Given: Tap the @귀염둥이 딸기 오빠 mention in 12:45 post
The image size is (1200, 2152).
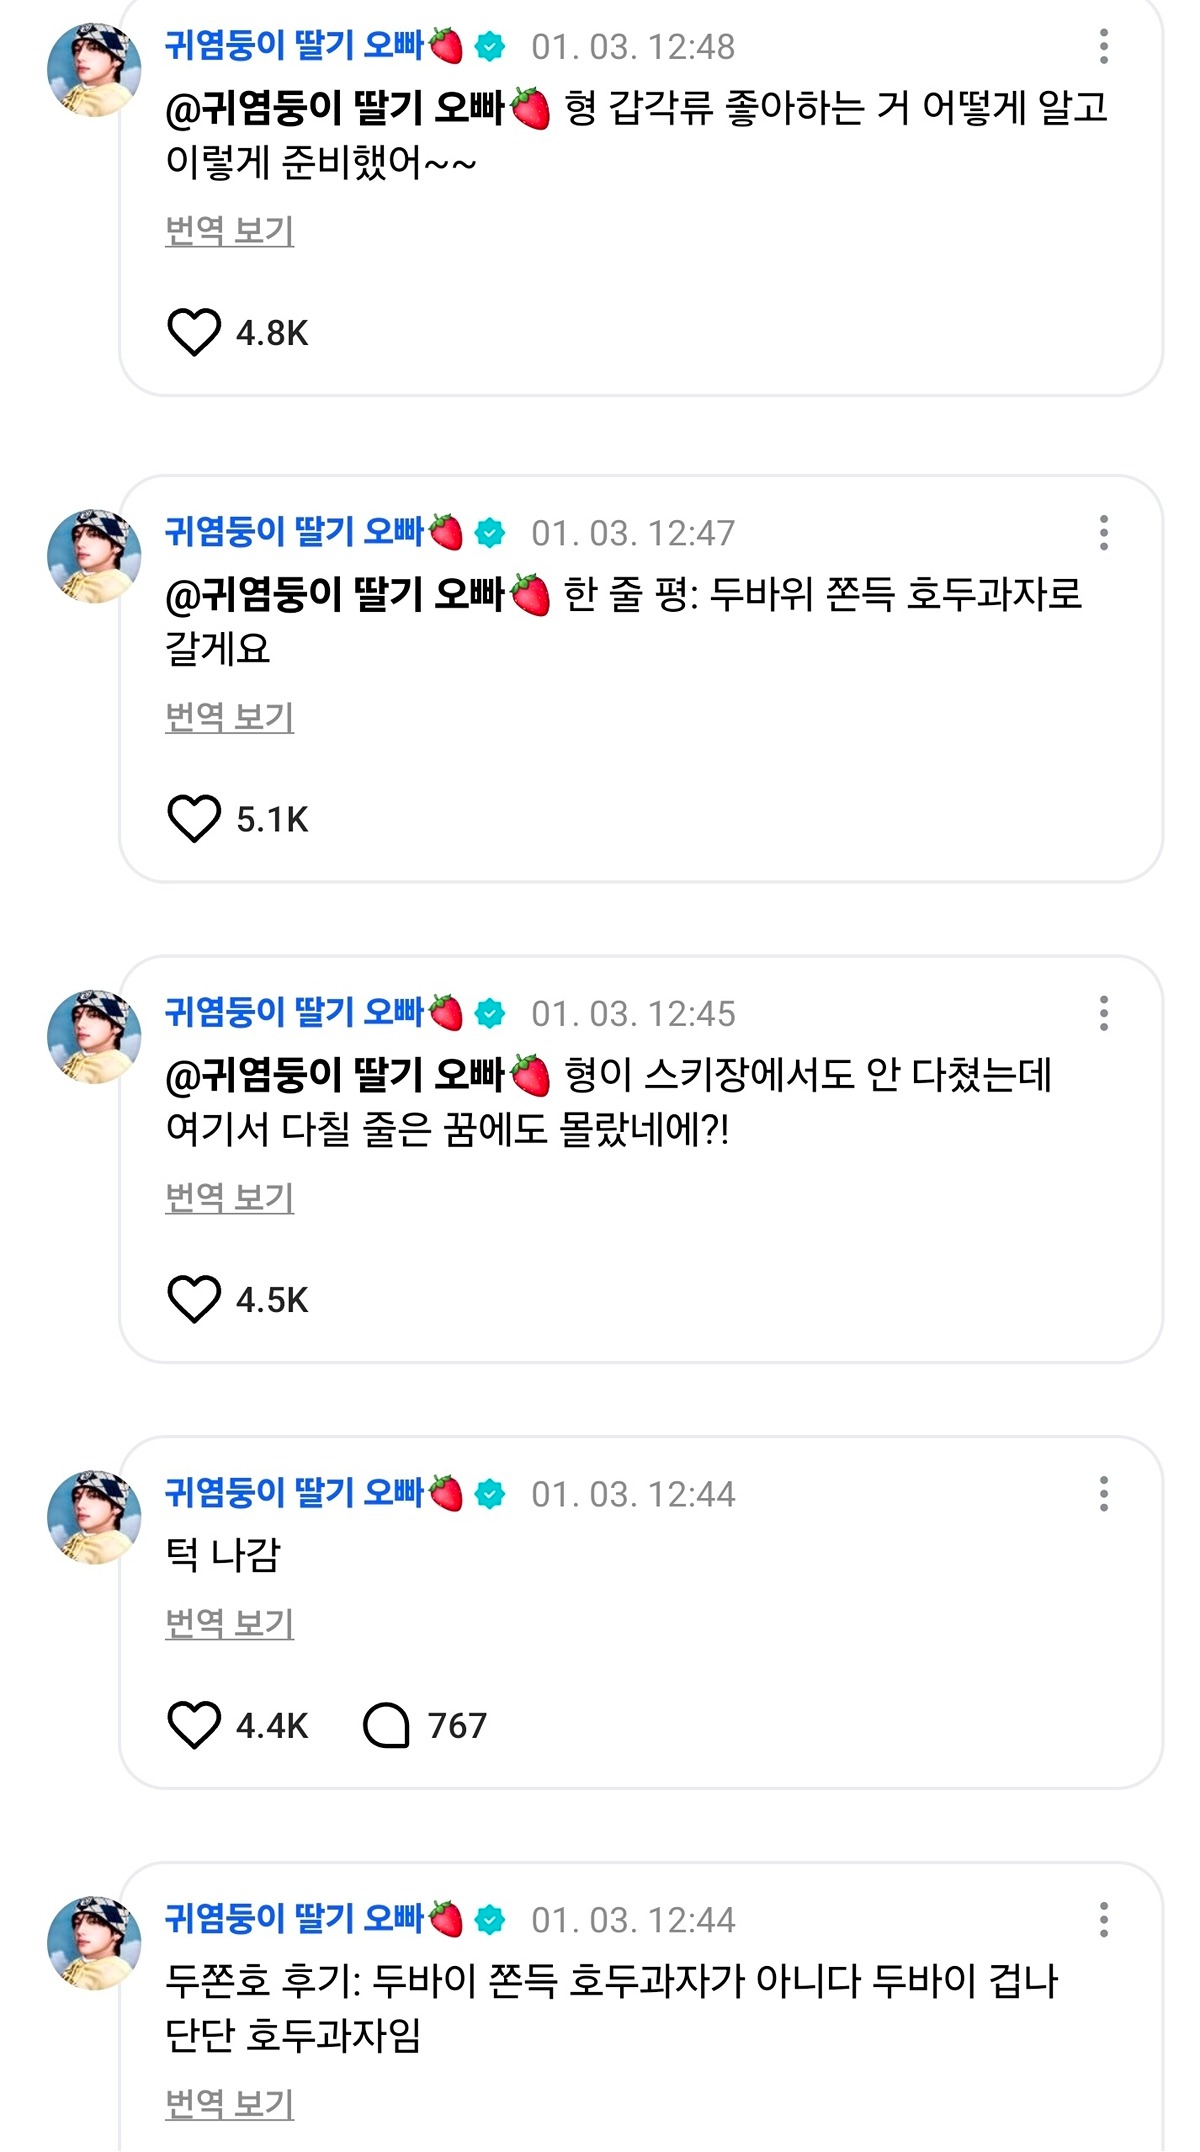Looking at the screenshot, I should [x=358, y=1075].
